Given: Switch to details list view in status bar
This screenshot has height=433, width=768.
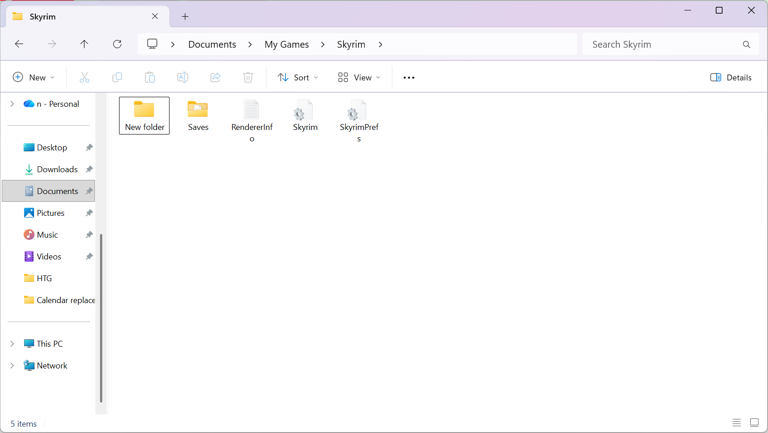Looking at the screenshot, I should (x=736, y=423).
